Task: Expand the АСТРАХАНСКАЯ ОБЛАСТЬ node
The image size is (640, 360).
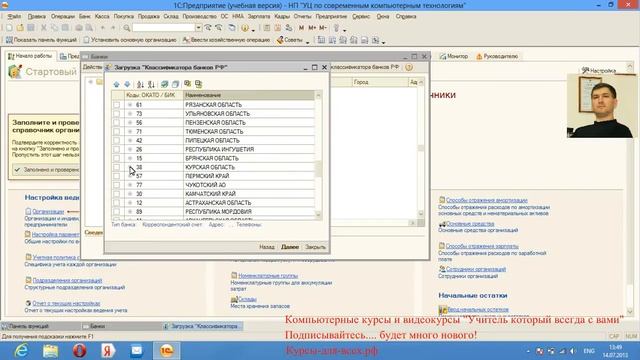Action: (130, 203)
